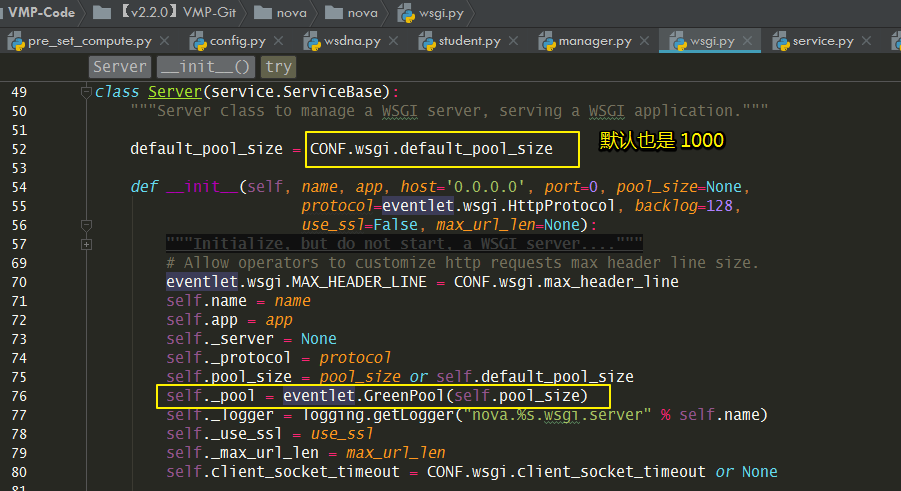The width and height of the screenshot is (901, 491).
Task: Collapse the __init__ fold marker at line 56
Action: [86, 225]
